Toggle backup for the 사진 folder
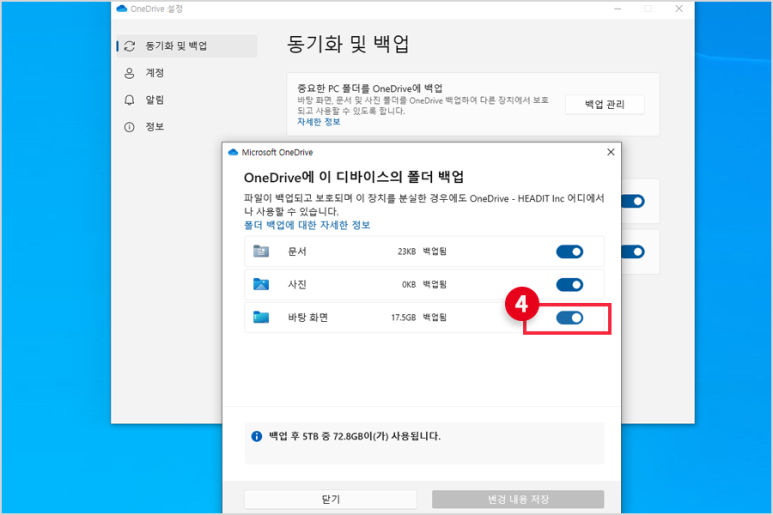 (569, 285)
